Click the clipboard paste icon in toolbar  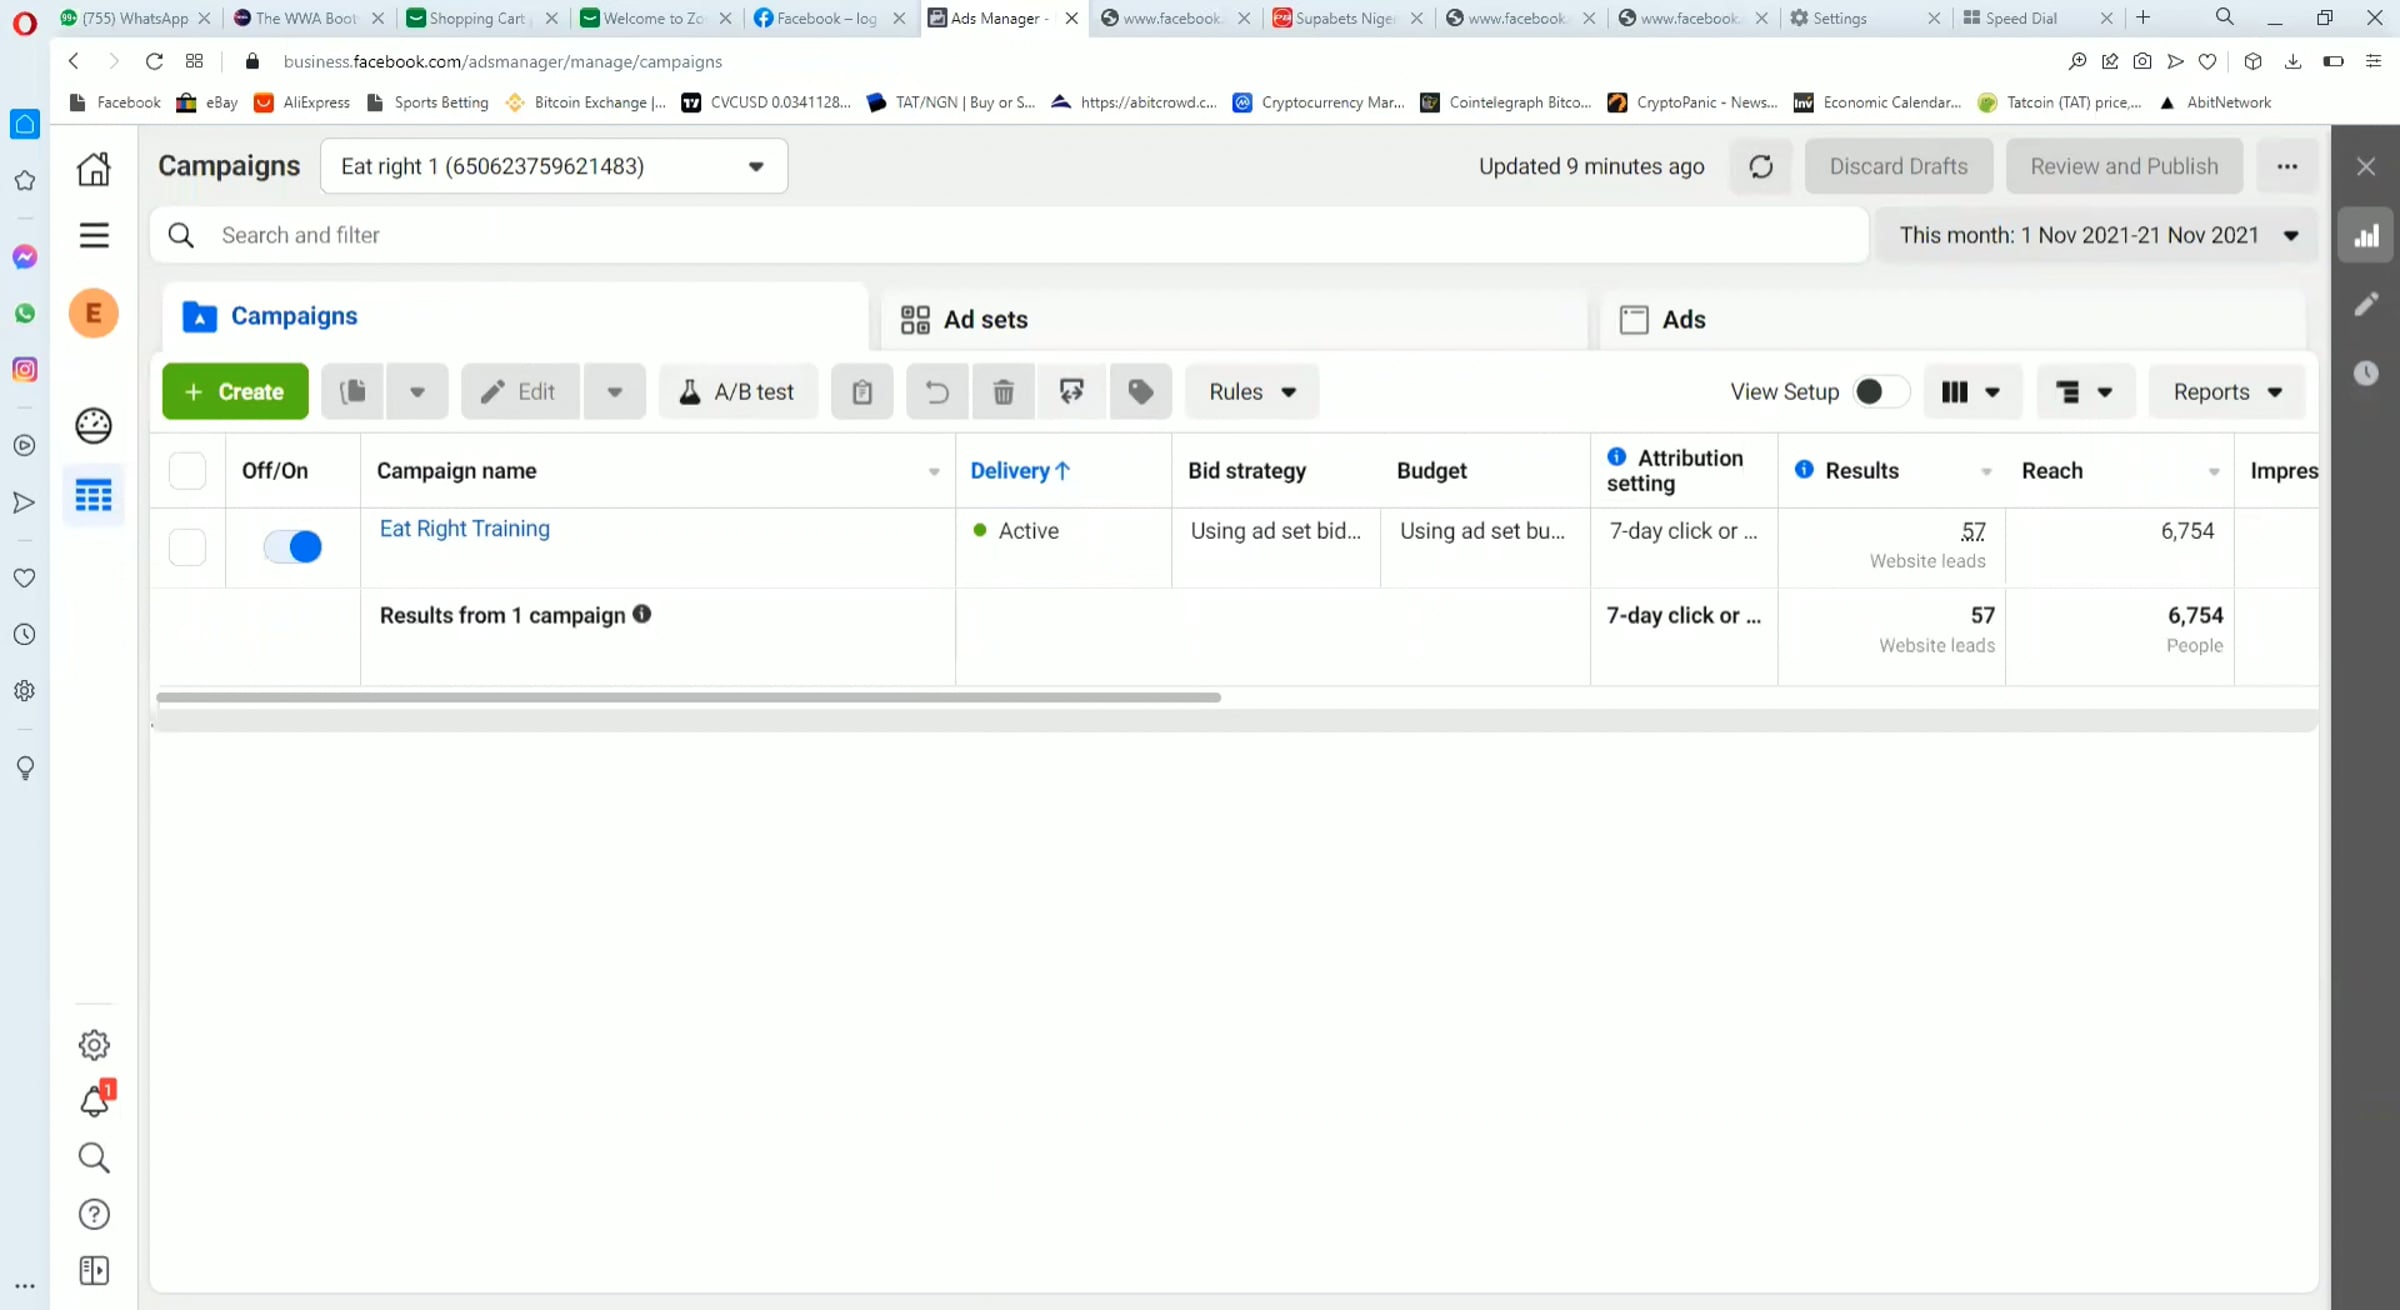tap(862, 392)
